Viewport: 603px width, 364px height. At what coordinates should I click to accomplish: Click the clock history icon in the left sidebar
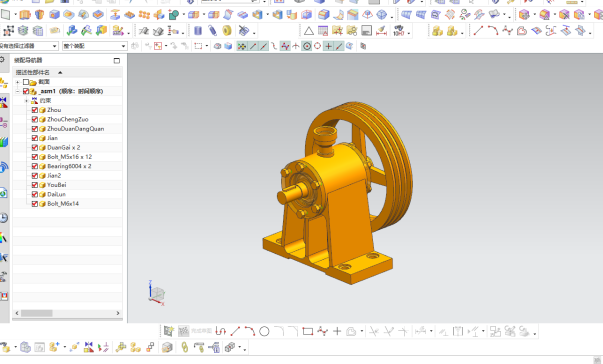(x=3, y=218)
